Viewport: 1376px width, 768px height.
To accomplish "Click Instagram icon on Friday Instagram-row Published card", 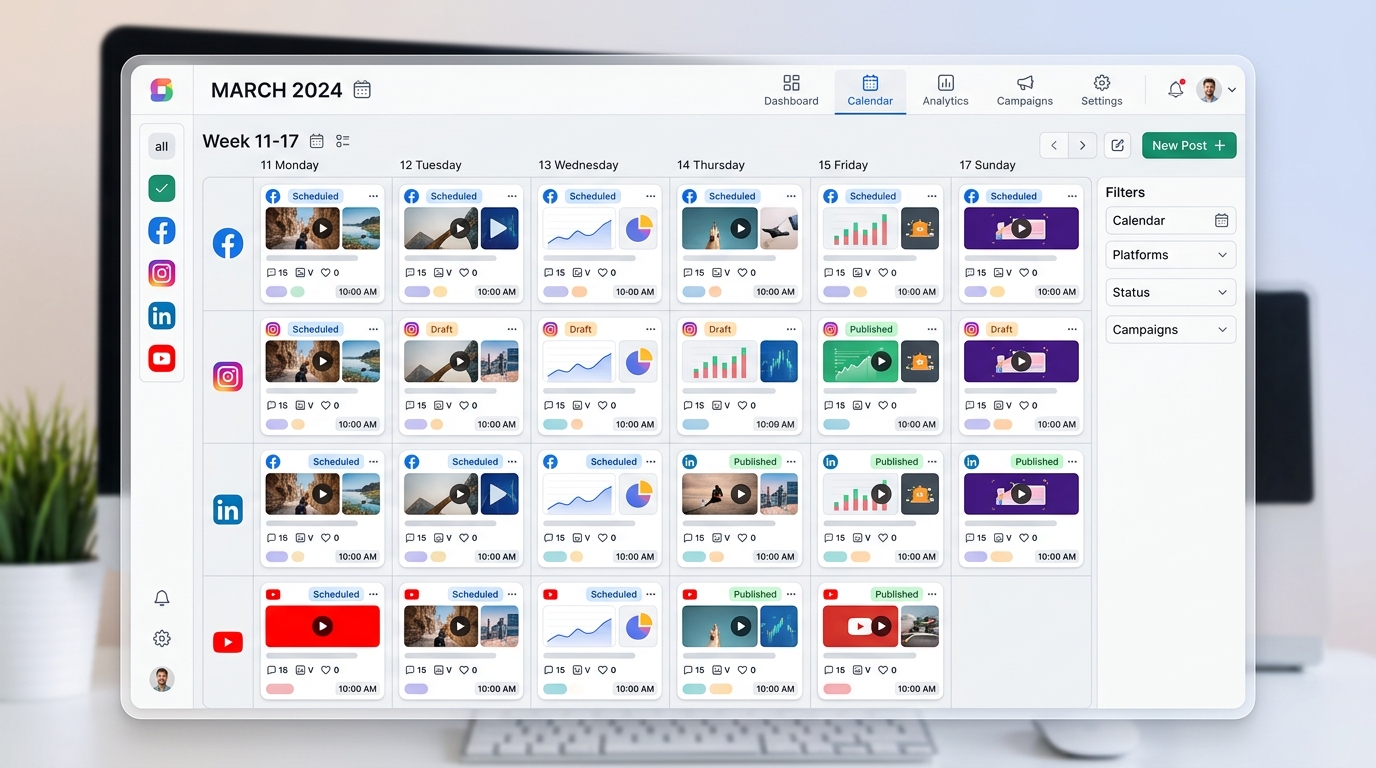I will (830, 329).
